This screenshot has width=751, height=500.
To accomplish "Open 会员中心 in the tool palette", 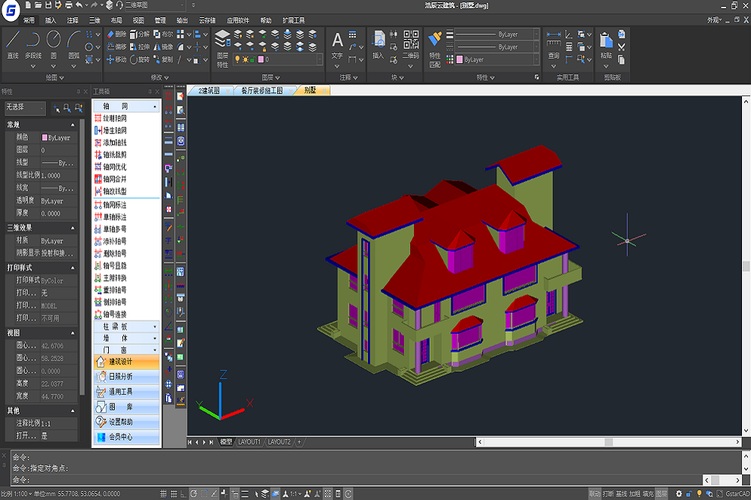I will 126,437.
